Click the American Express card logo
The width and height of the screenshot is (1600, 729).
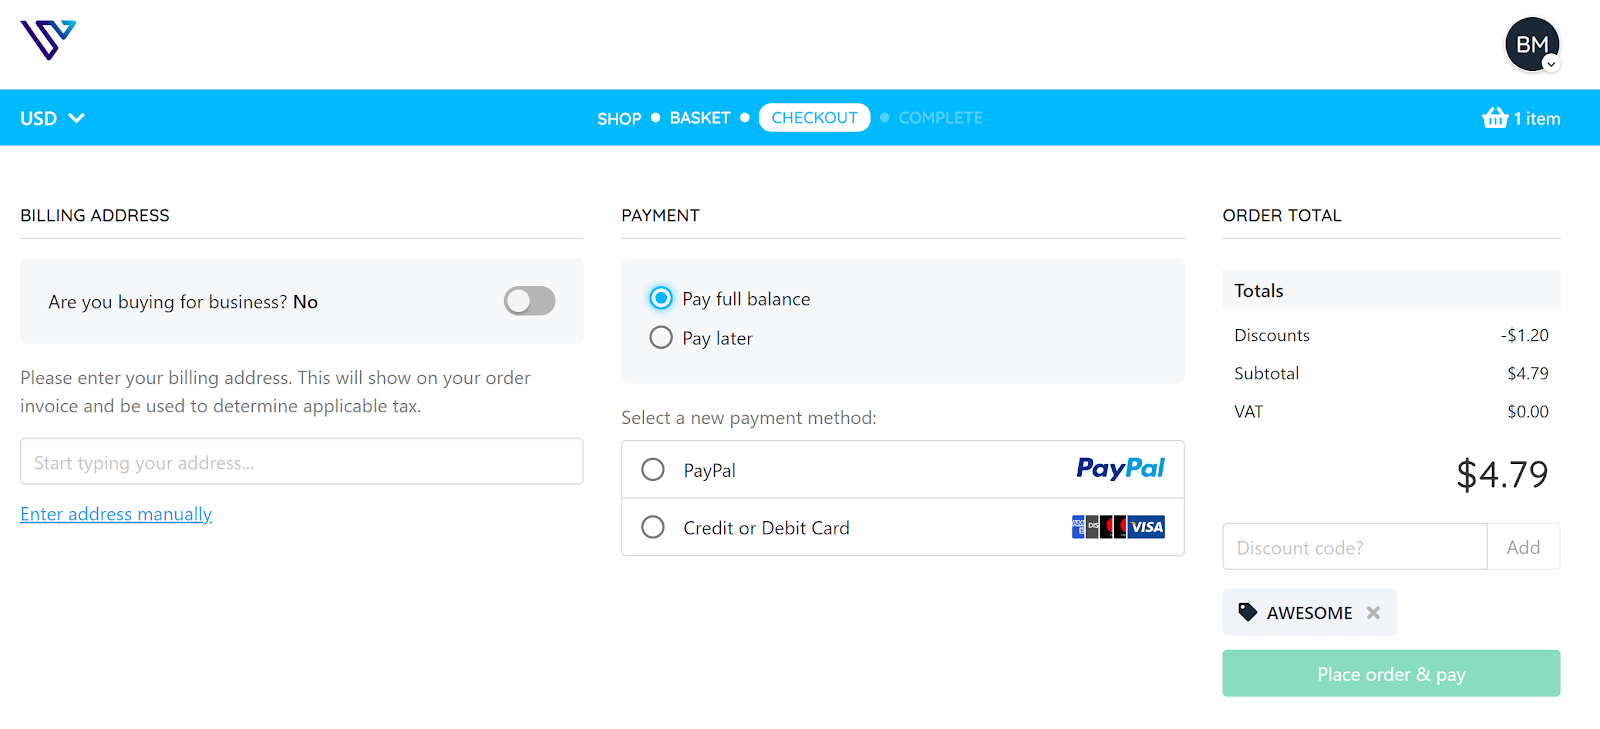pos(1078,527)
